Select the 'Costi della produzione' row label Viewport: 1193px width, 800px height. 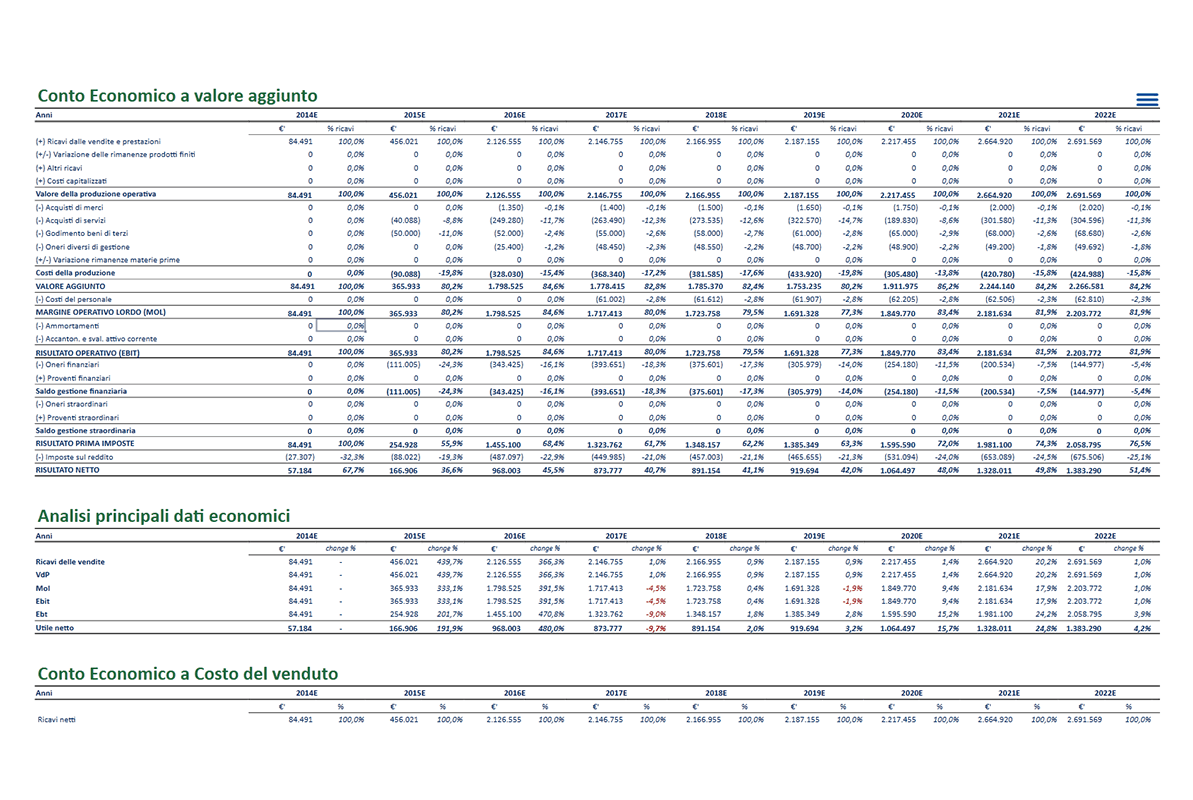(x=75, y=273)
